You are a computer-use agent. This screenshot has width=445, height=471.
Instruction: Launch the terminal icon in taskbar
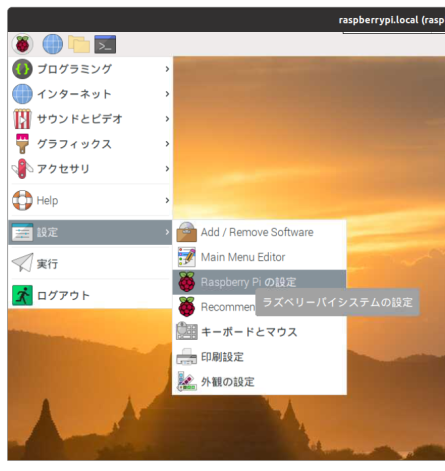point(105,44)
